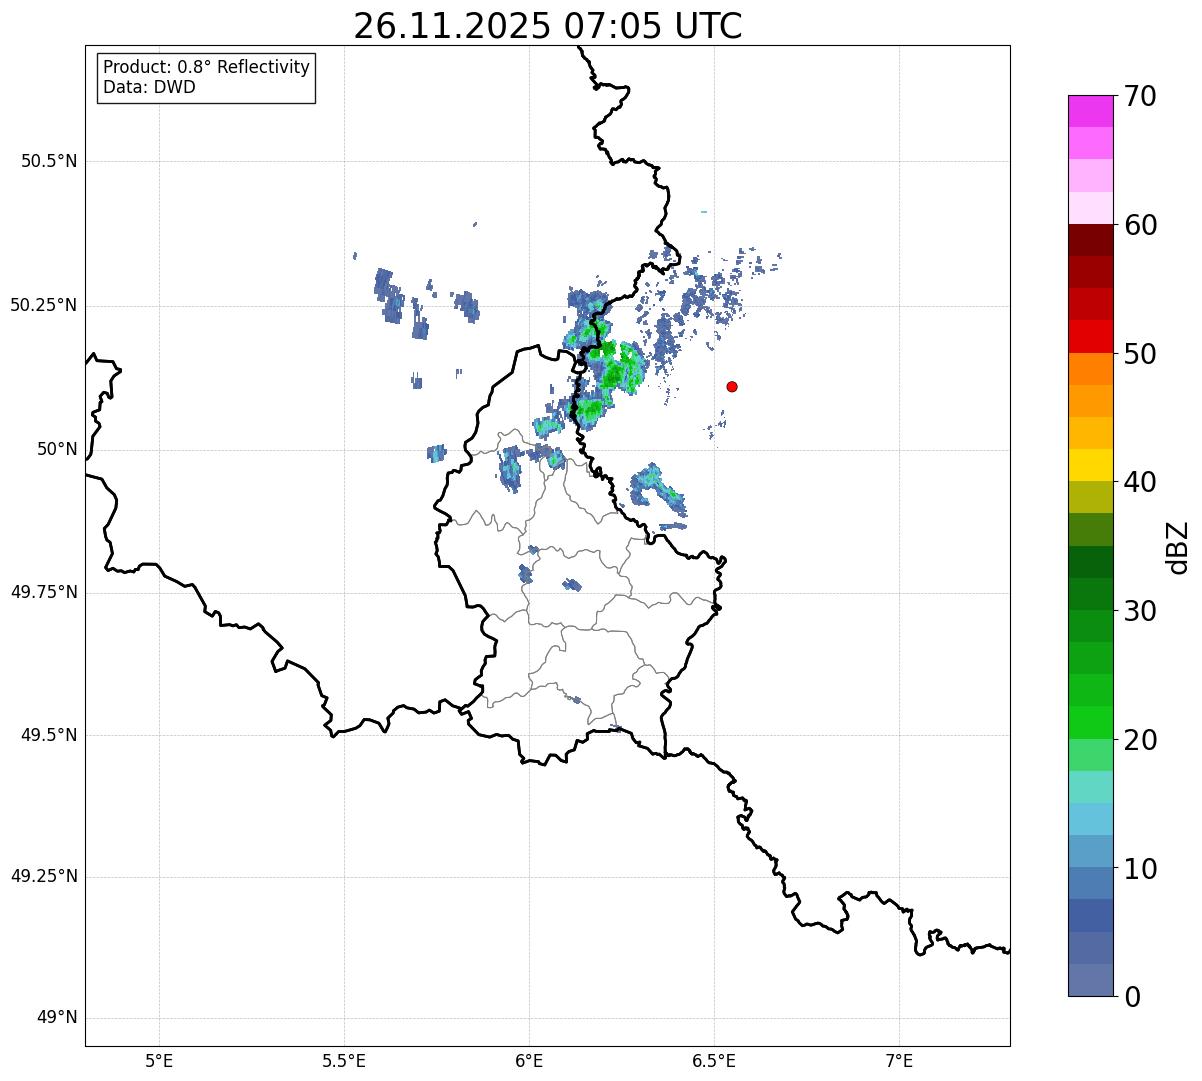Click the 50°N latitude label
Image resolution: width=1202 pixels, height=1081 pixels.
tap(57, 449)
